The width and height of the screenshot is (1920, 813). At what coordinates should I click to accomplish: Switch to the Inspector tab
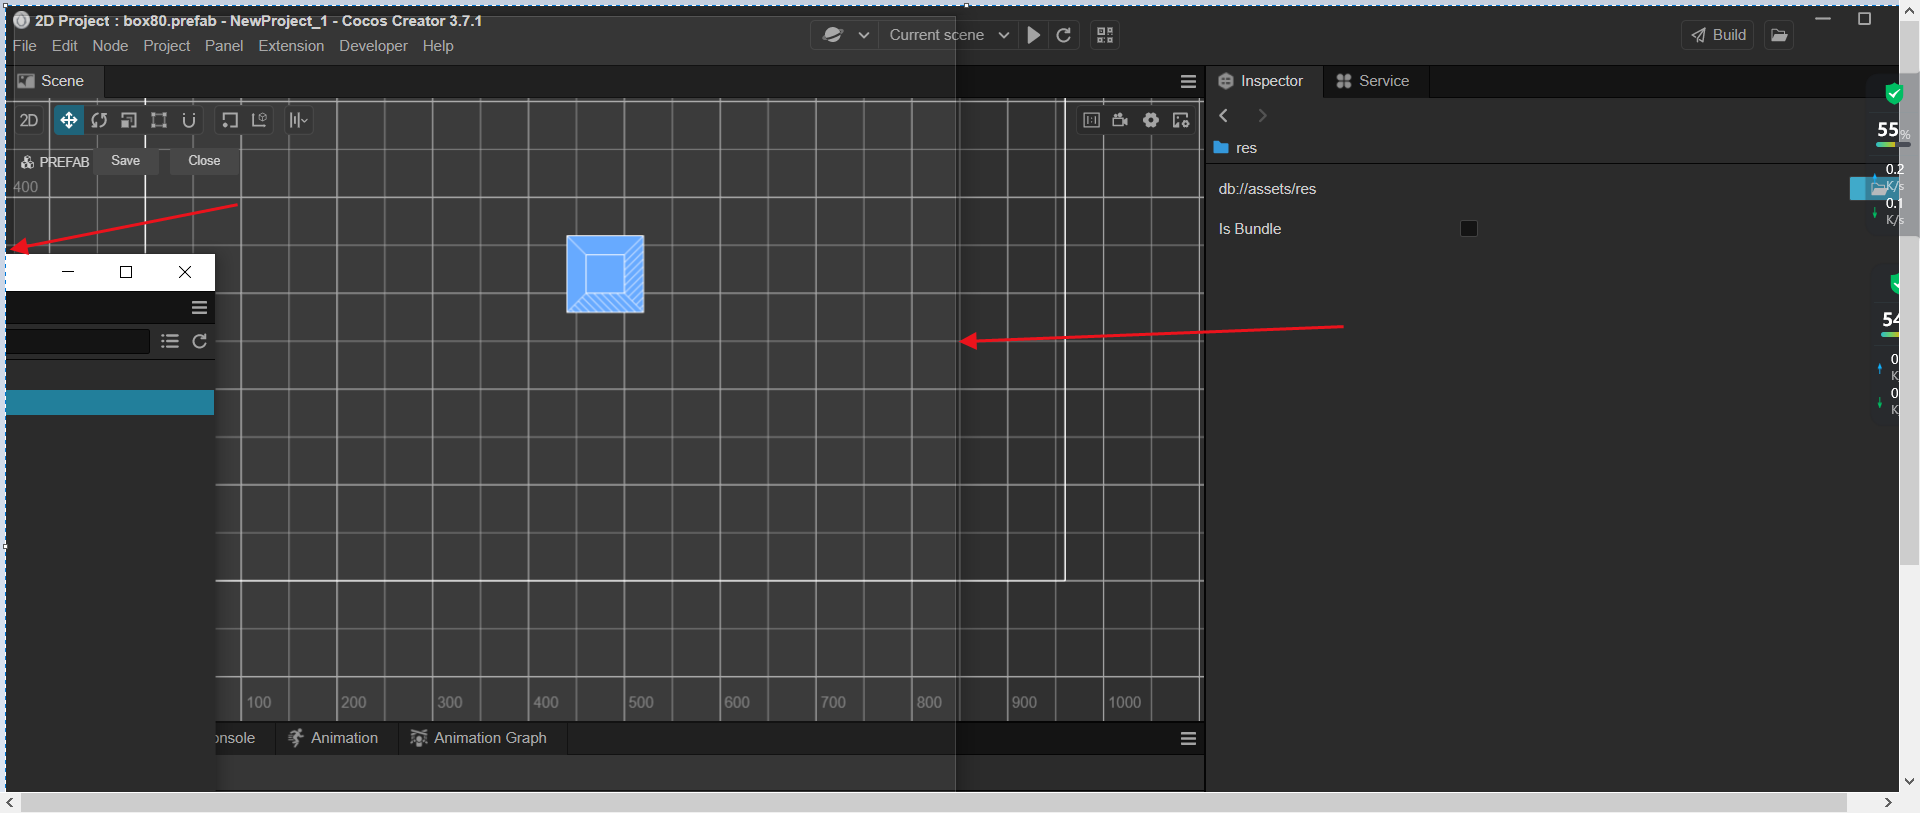(1261, 81)
